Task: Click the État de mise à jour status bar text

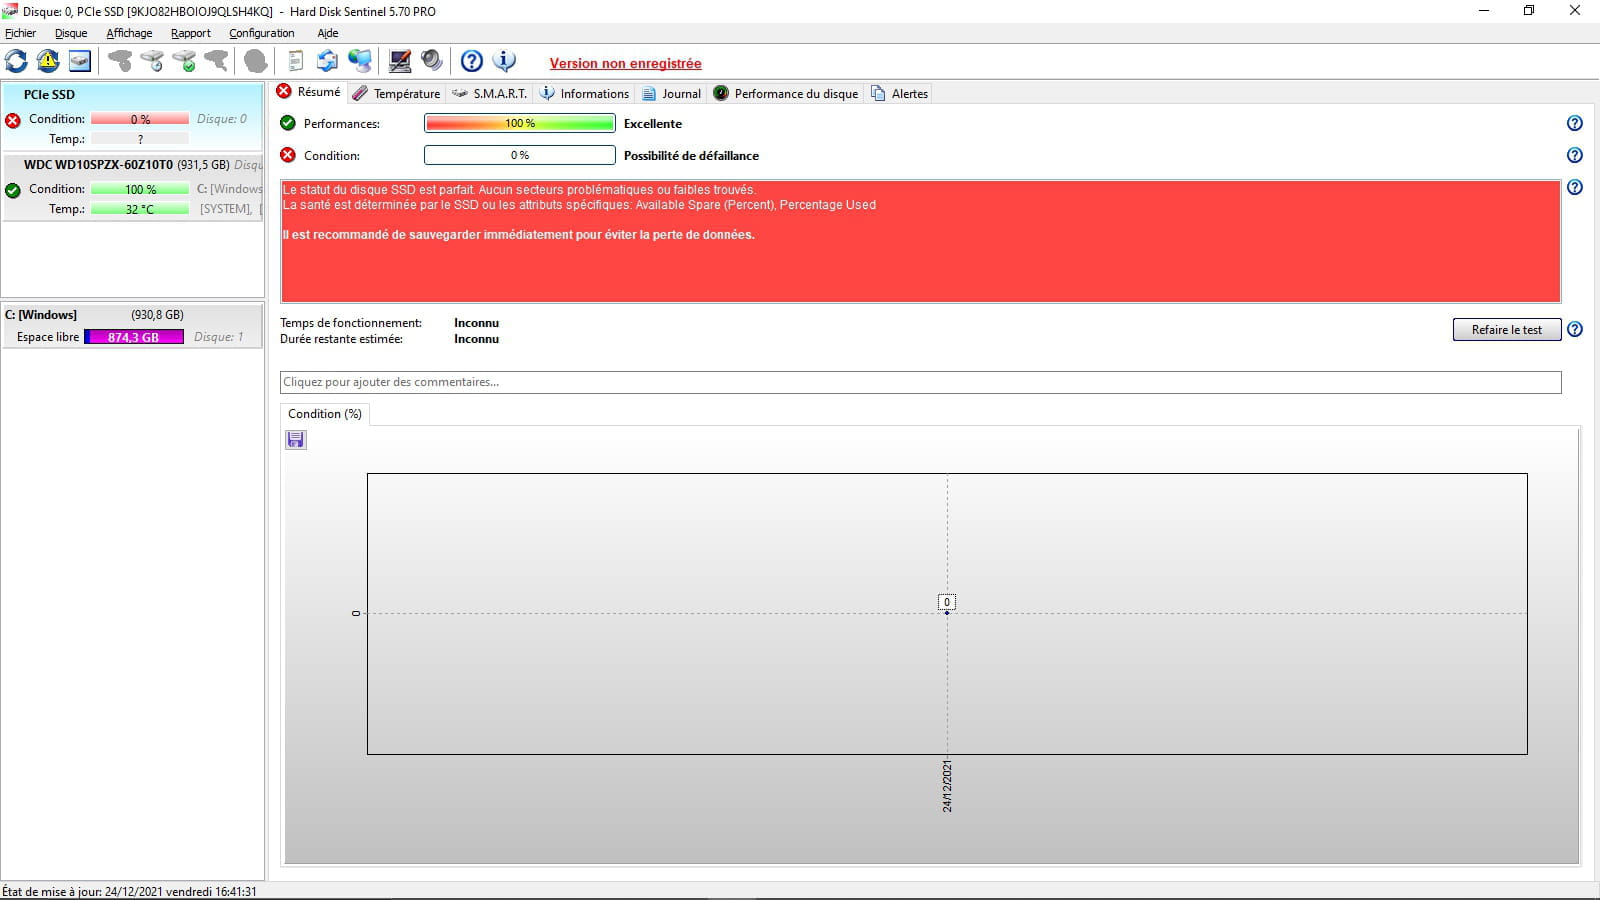Action: pyautogui.click(x=130, y=891)
